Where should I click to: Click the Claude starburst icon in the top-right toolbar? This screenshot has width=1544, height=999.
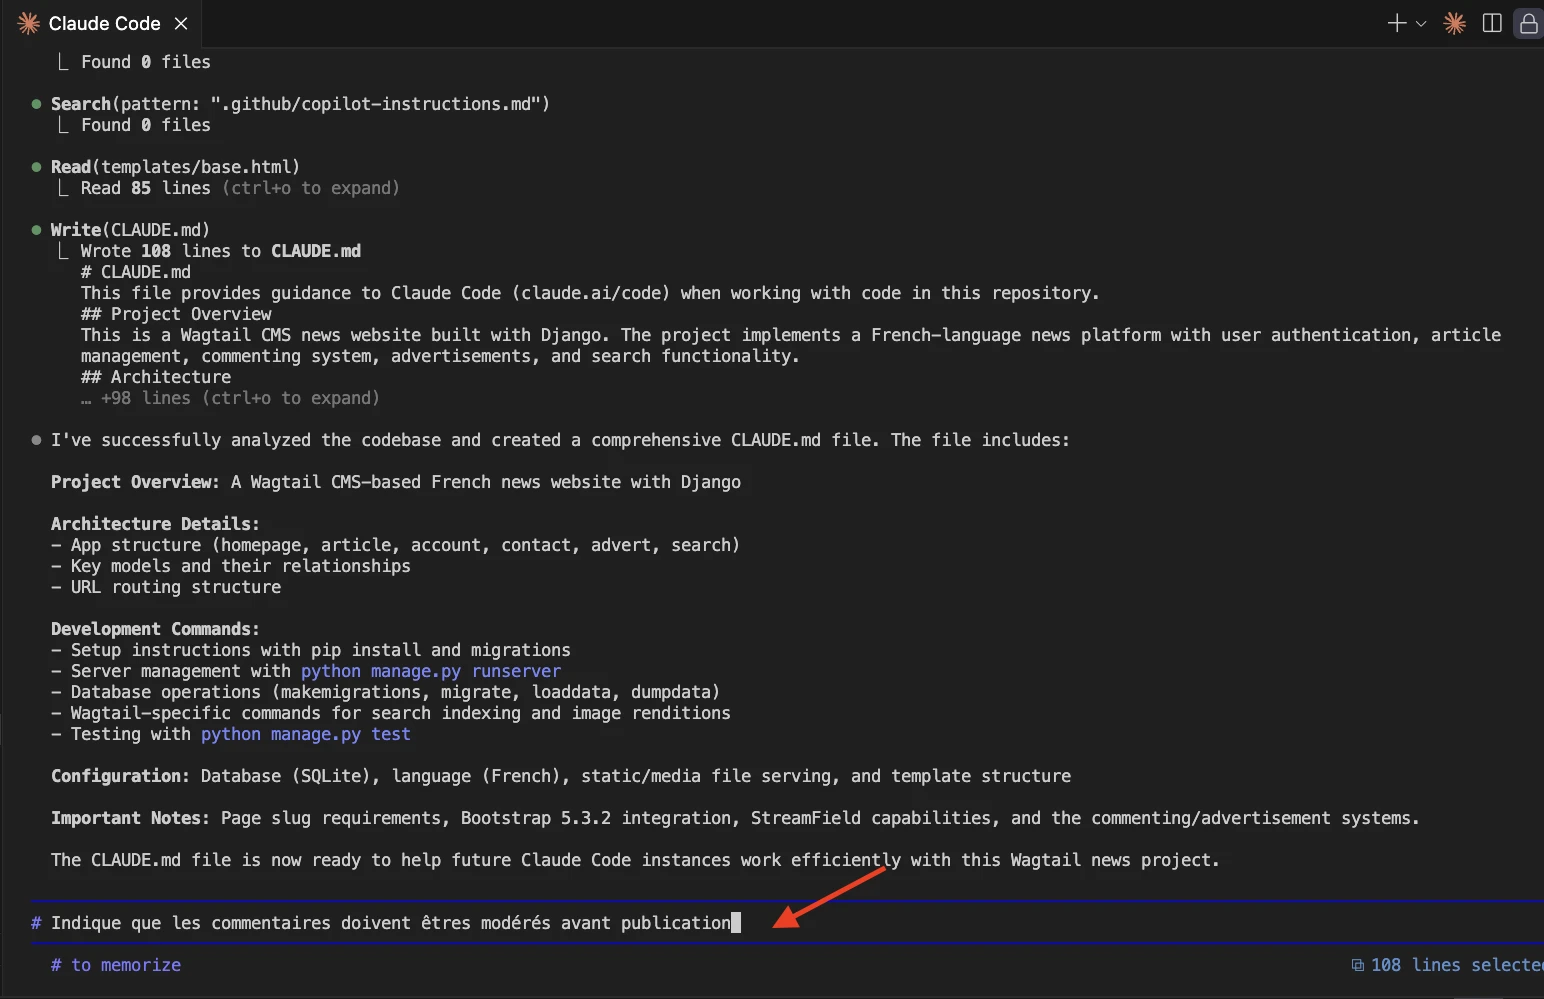1455,23
